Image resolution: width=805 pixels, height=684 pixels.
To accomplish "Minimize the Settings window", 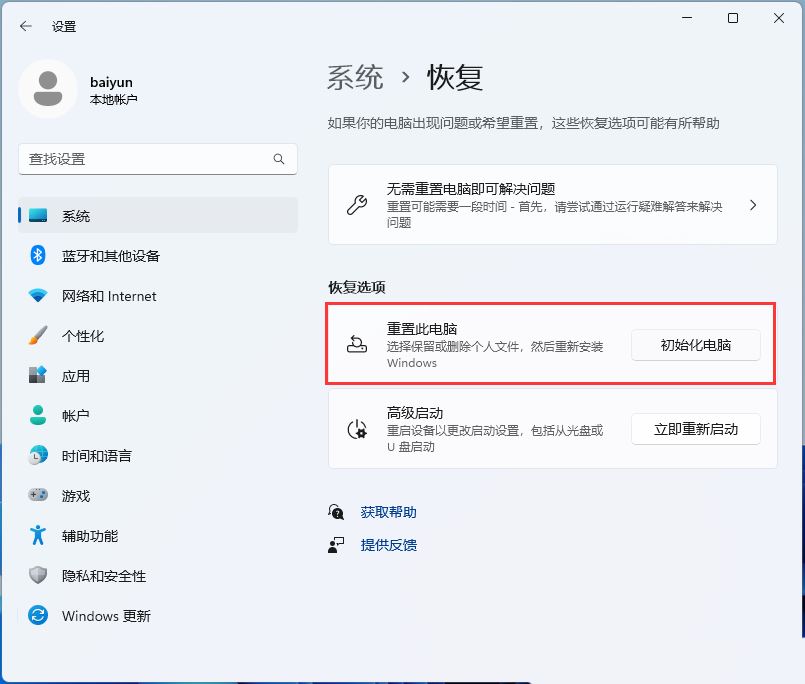I will 687,18.
